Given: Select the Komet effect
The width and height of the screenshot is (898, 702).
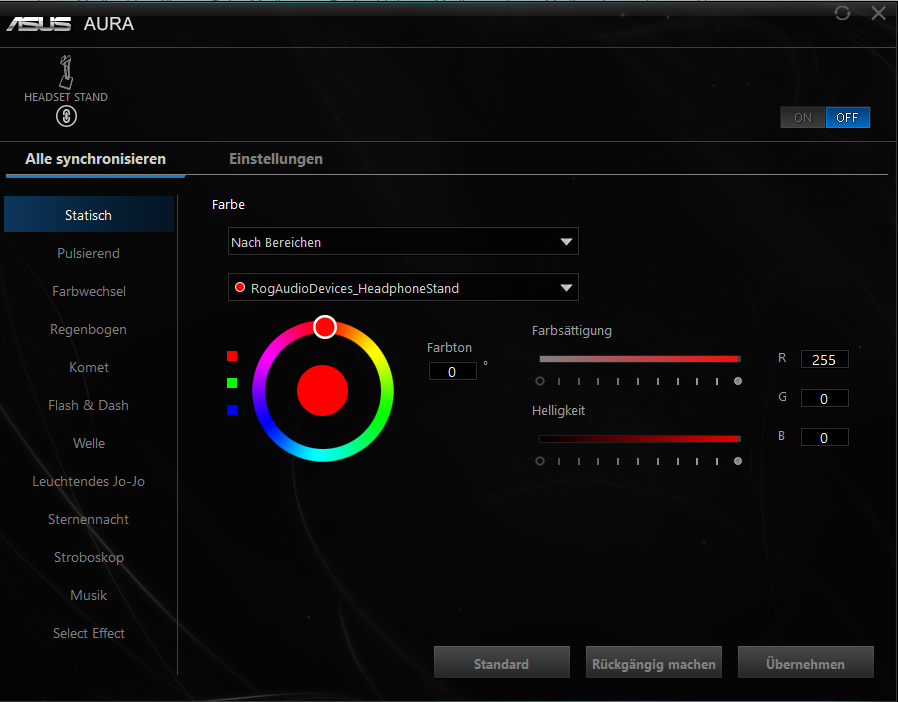Looking at the screenshot, I should (x=89, y=367).
